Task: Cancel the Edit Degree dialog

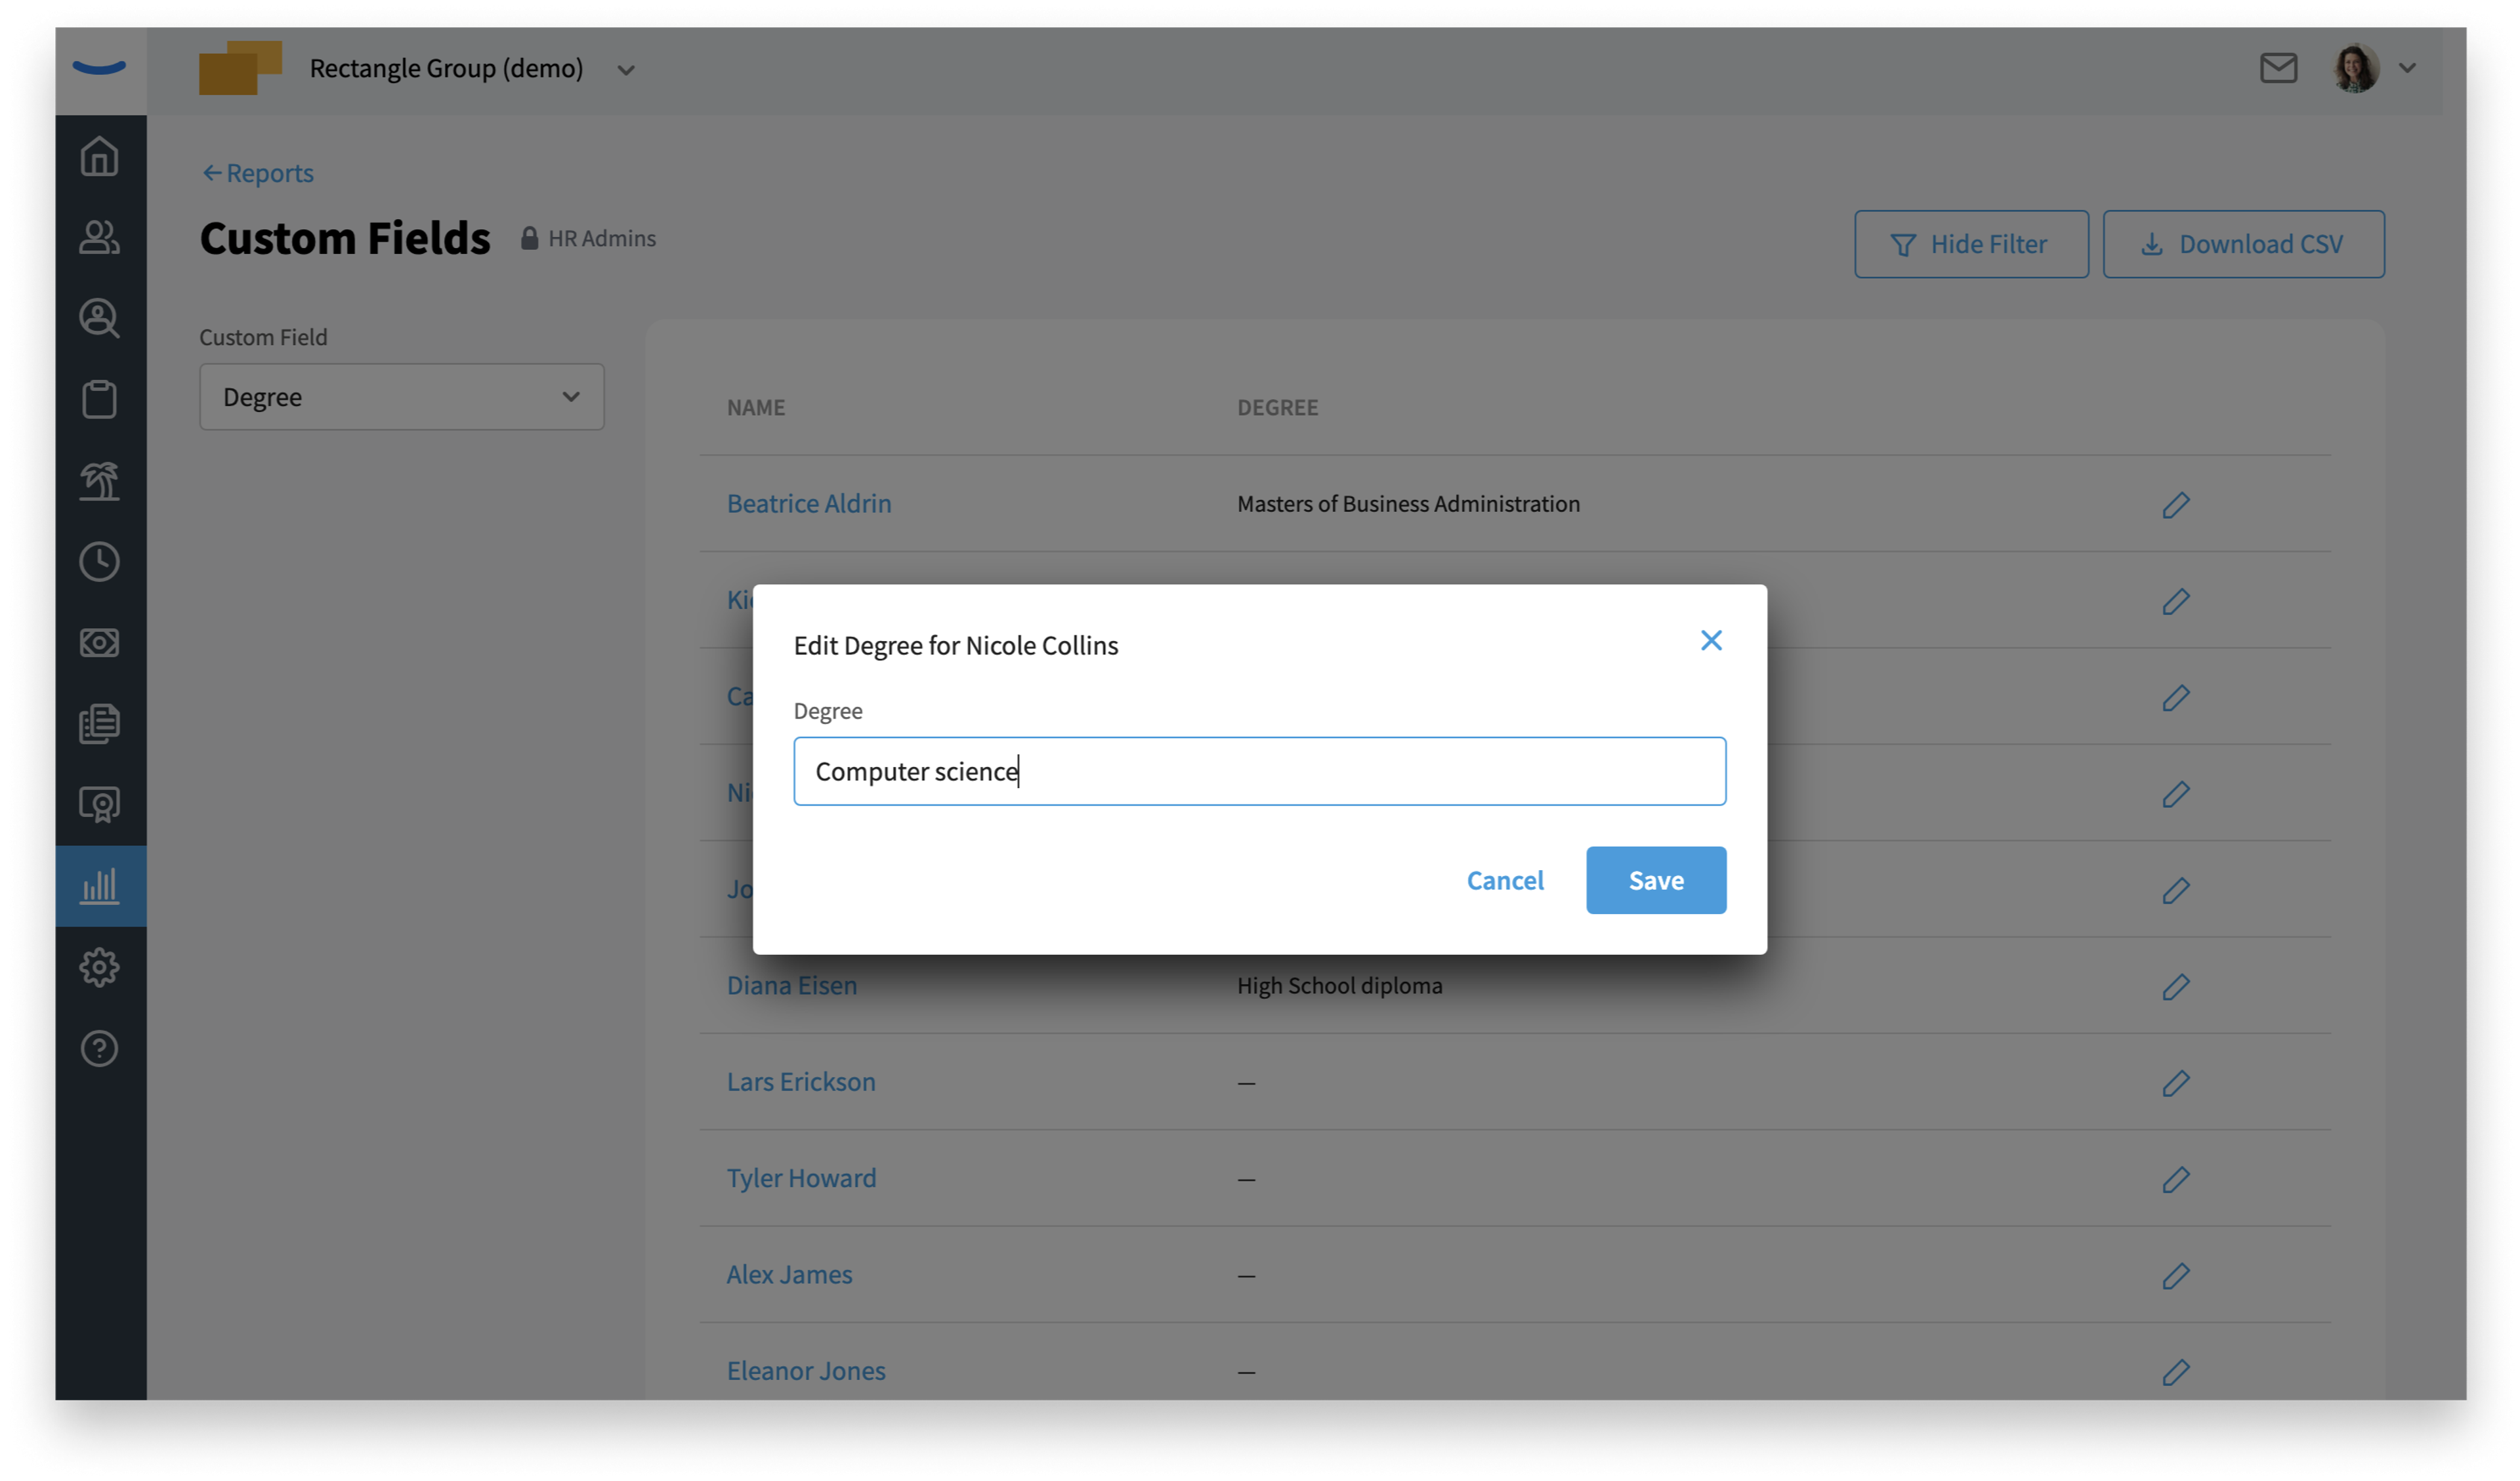Action: [x=1504, y=880]
